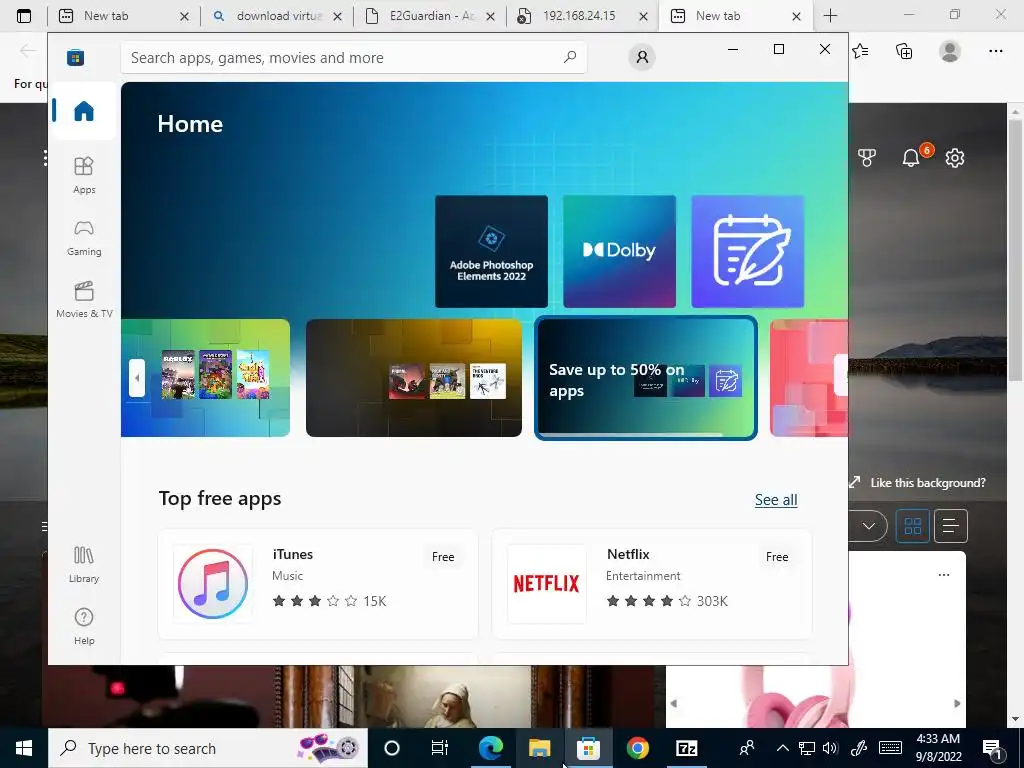Open Movies & TV section
The image size is (1024, 768).
click(84, 300)
